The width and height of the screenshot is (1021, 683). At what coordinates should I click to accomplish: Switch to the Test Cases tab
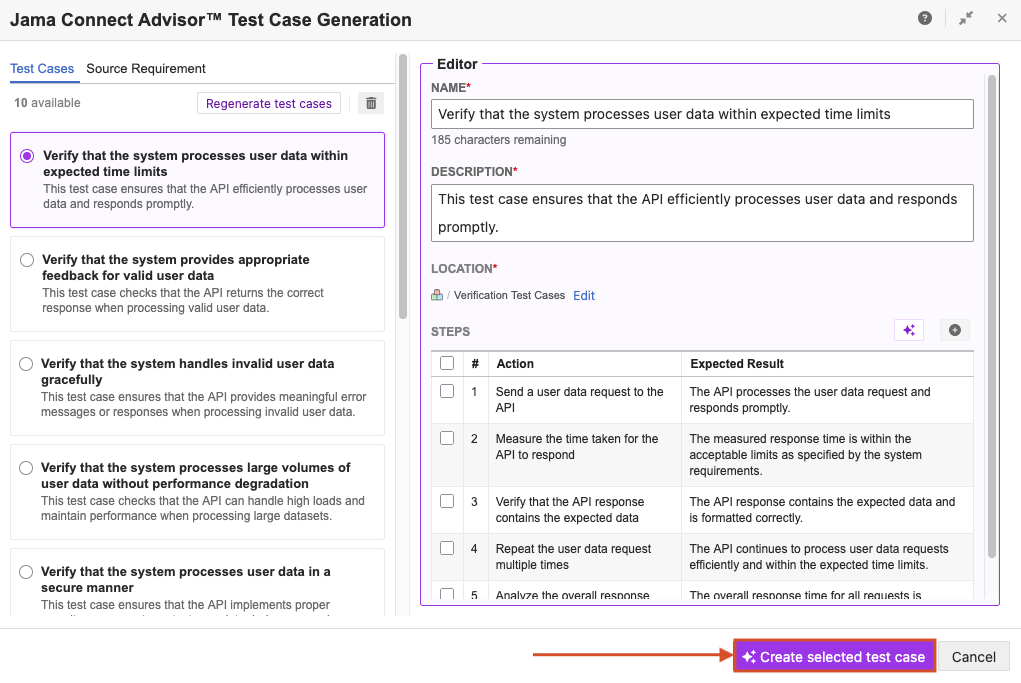click(x=43, y=69)
